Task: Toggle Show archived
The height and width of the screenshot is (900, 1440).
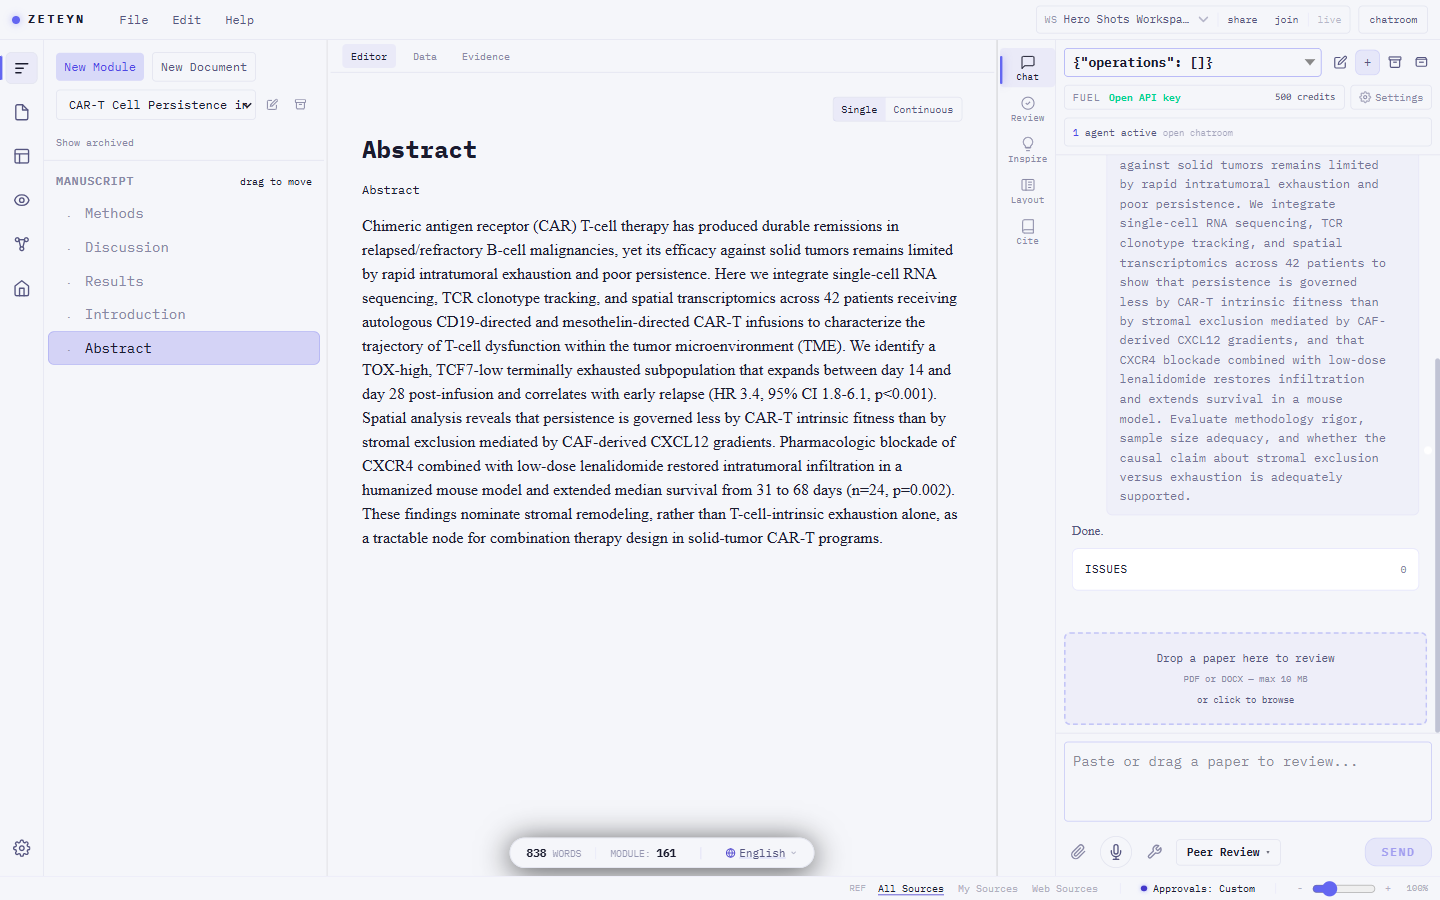Action: coord(95,143)
